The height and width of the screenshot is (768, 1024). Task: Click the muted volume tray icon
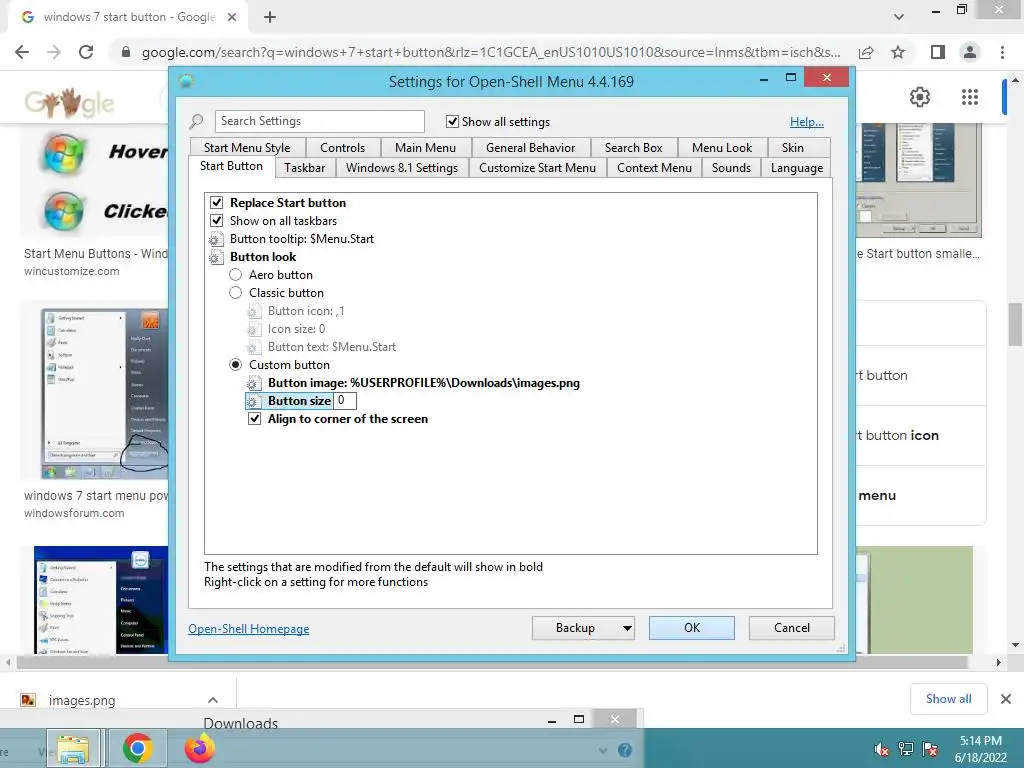(x=882, y=749)
